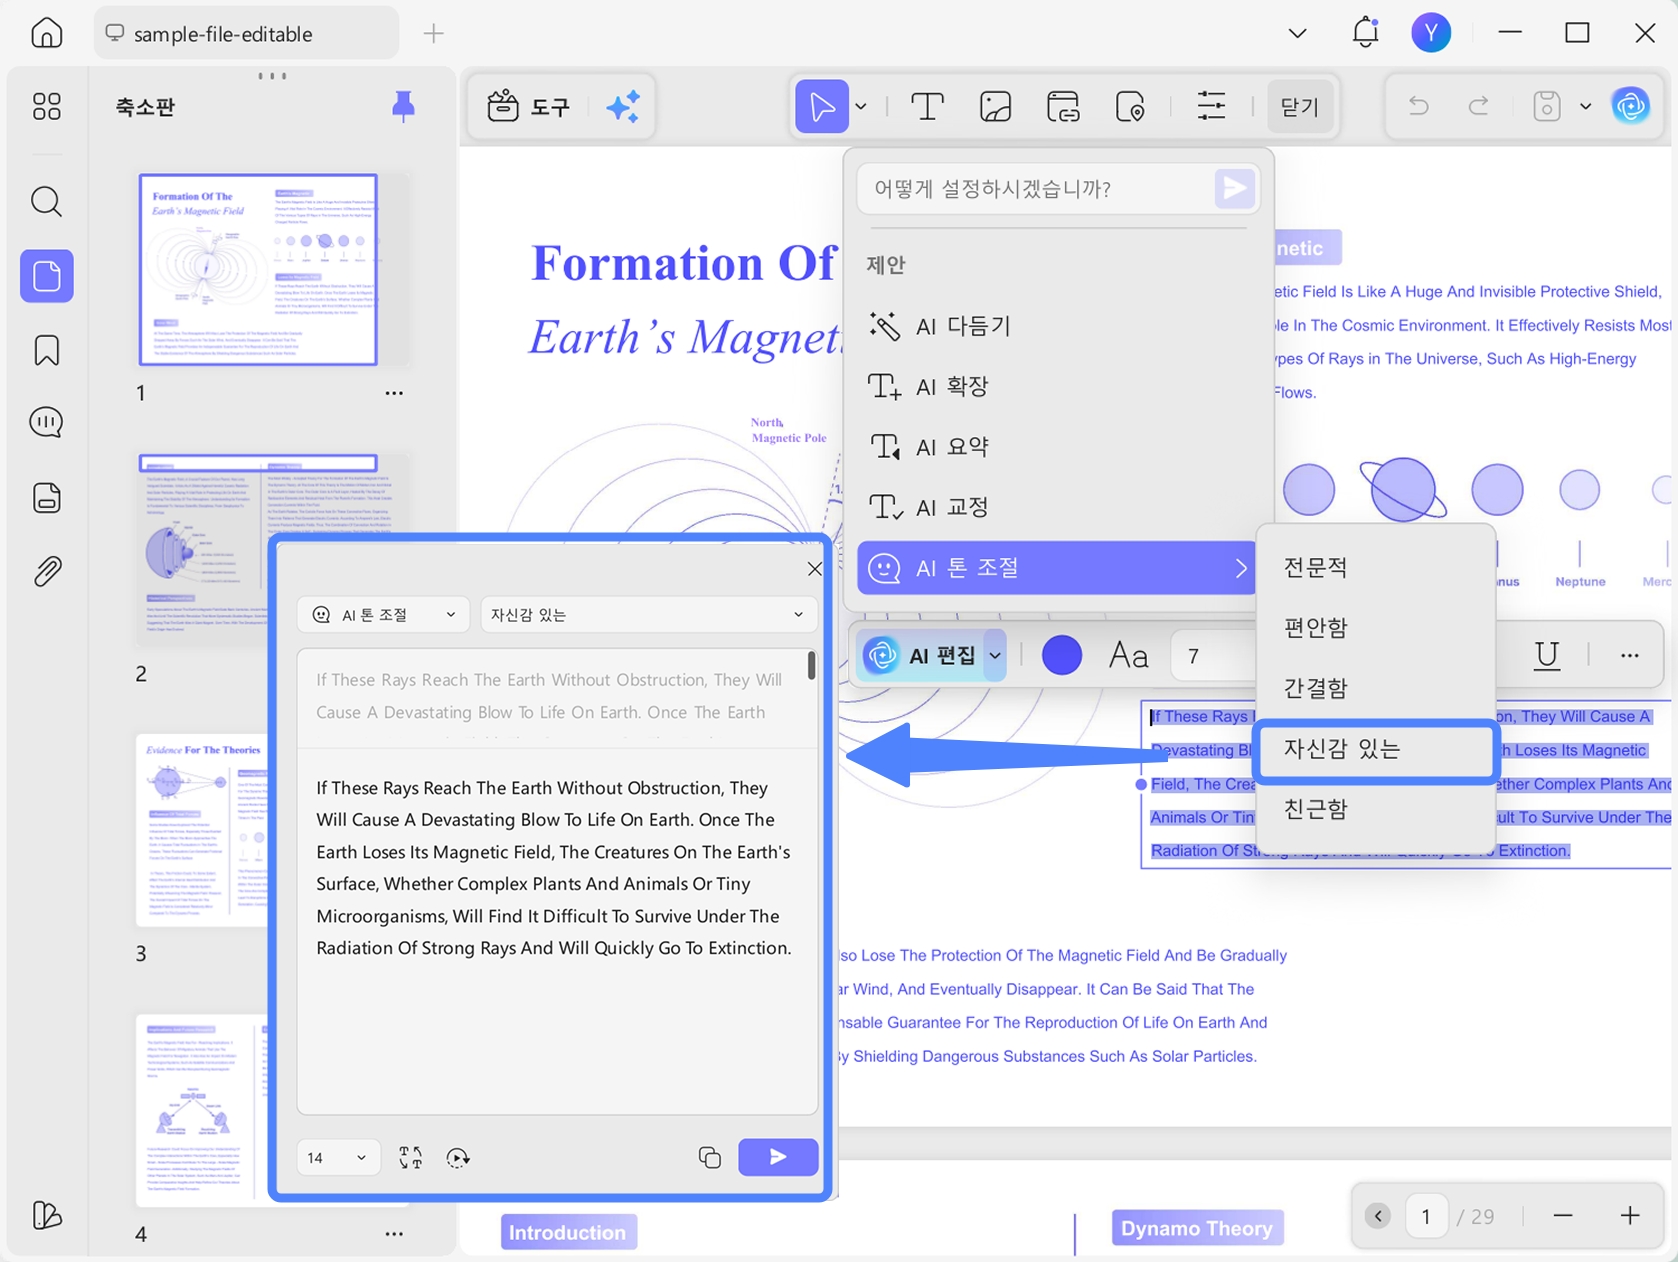Screen dimensions: 1678x1262
Task: Toggle the thumbnail panel pin
Action: 403,106
